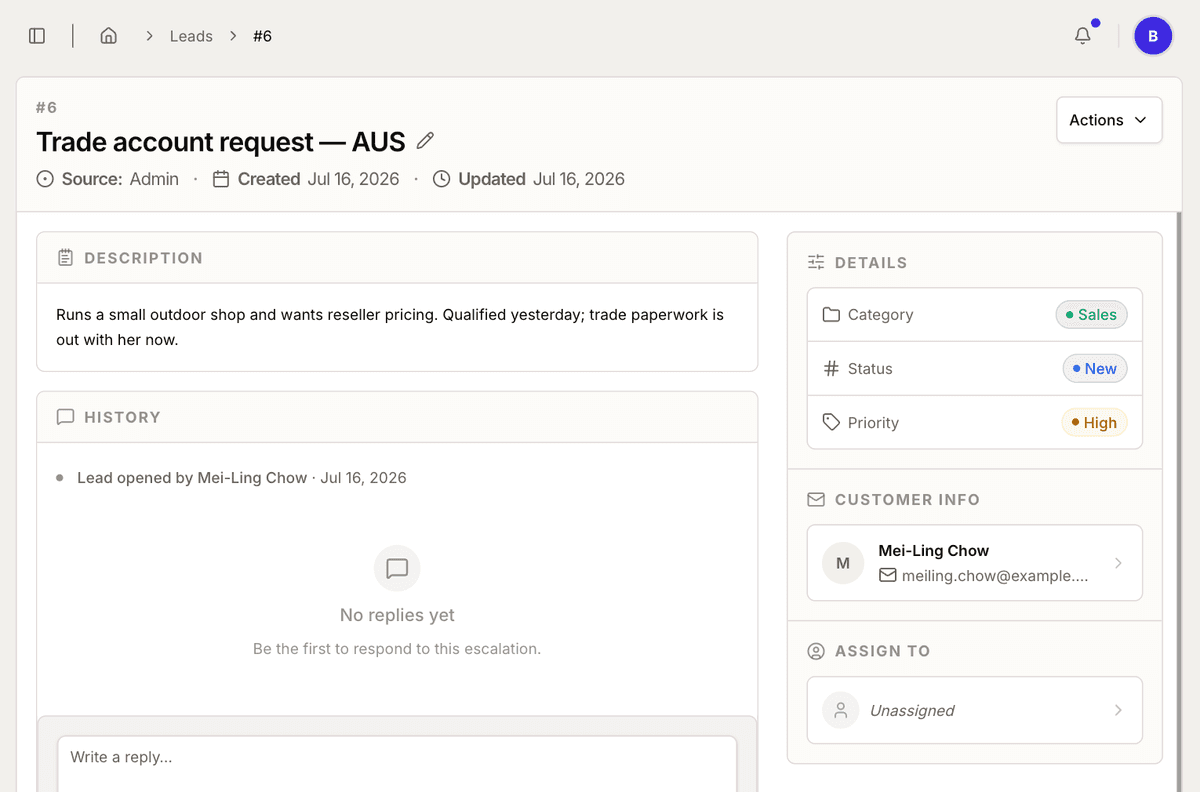Expand the Mei-Ling Chow customer chevron
This screenshot has height=792, width=1200.
(1118, 563)
